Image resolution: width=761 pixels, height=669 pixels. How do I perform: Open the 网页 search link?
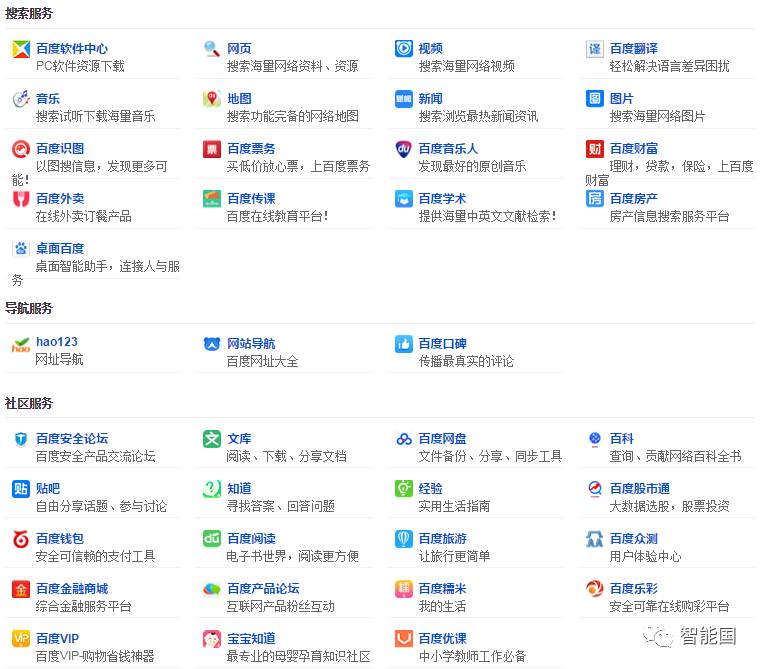[x=239, y=49]
